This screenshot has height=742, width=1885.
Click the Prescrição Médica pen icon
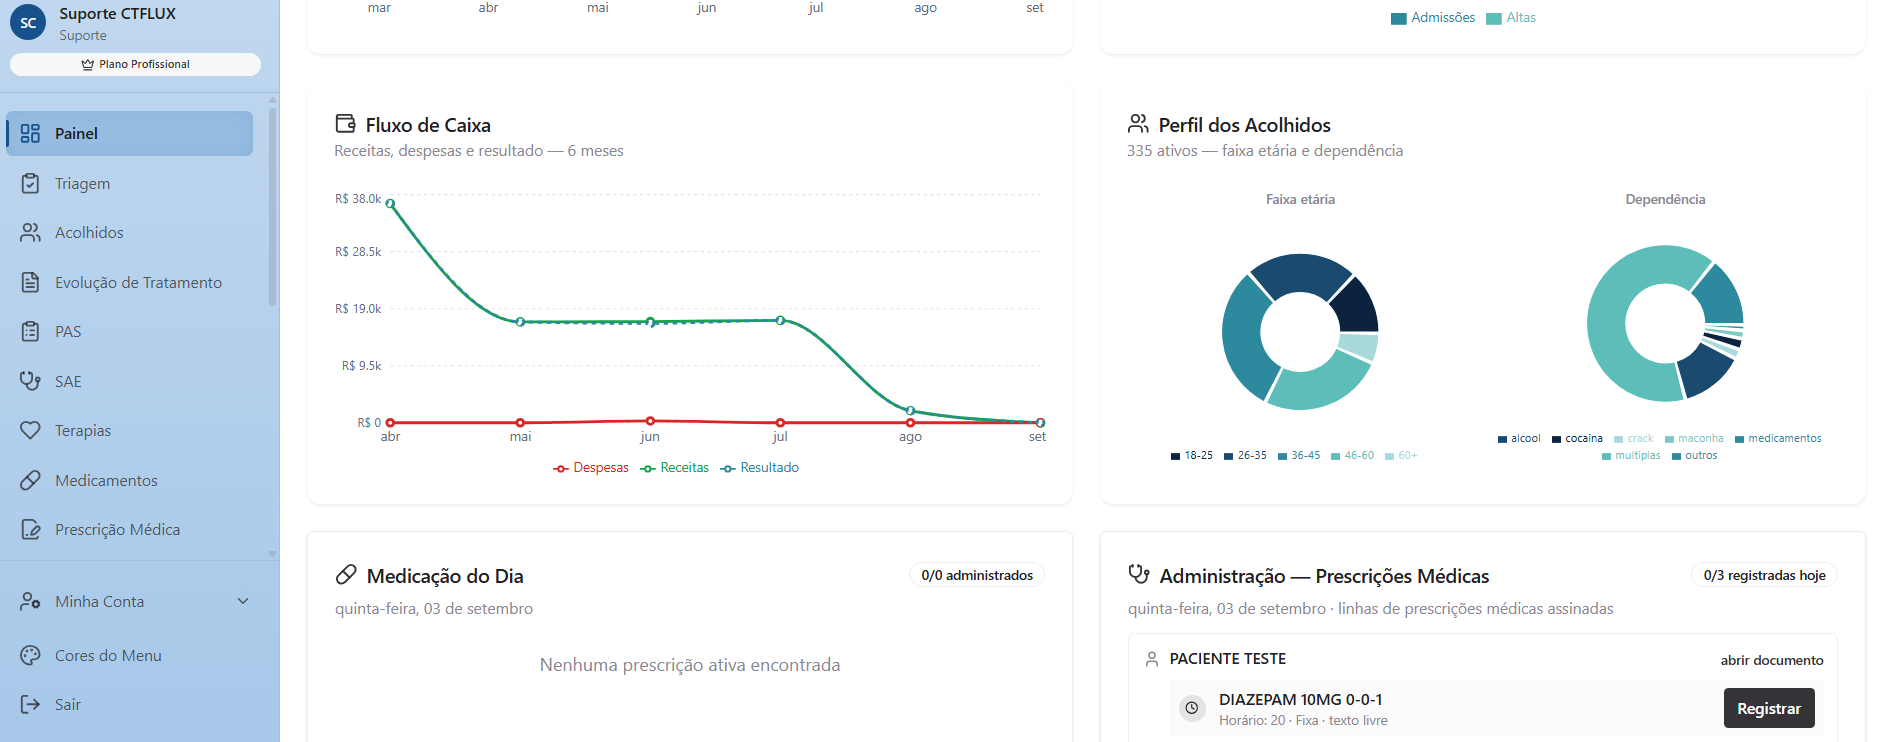pyautogui.click(x=30, y=530)
